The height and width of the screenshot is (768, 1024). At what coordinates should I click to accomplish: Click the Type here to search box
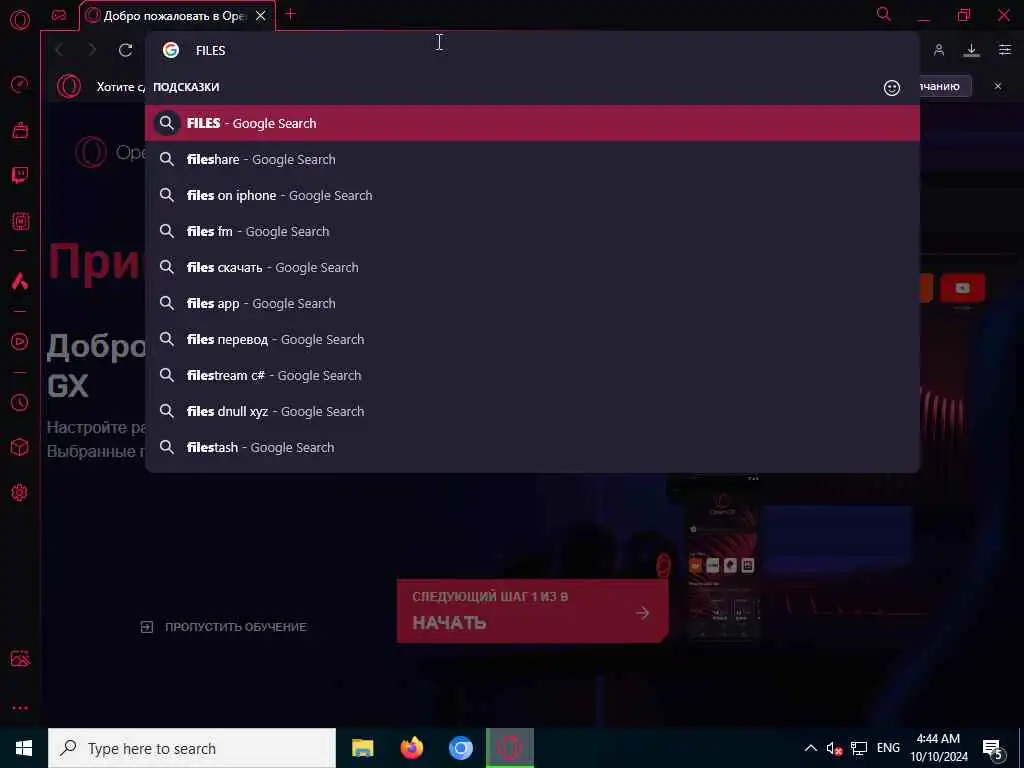(x=192, y=748)
